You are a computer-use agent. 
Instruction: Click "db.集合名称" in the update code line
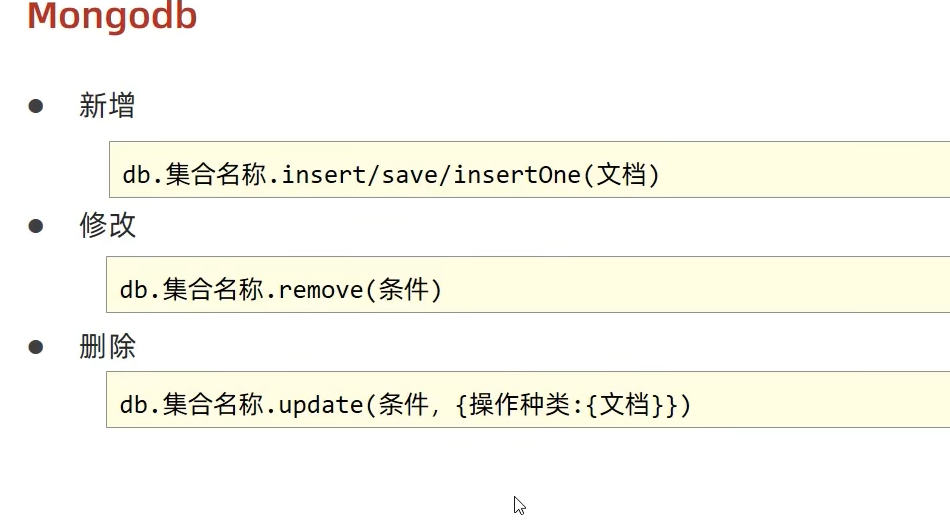(194, 405)
